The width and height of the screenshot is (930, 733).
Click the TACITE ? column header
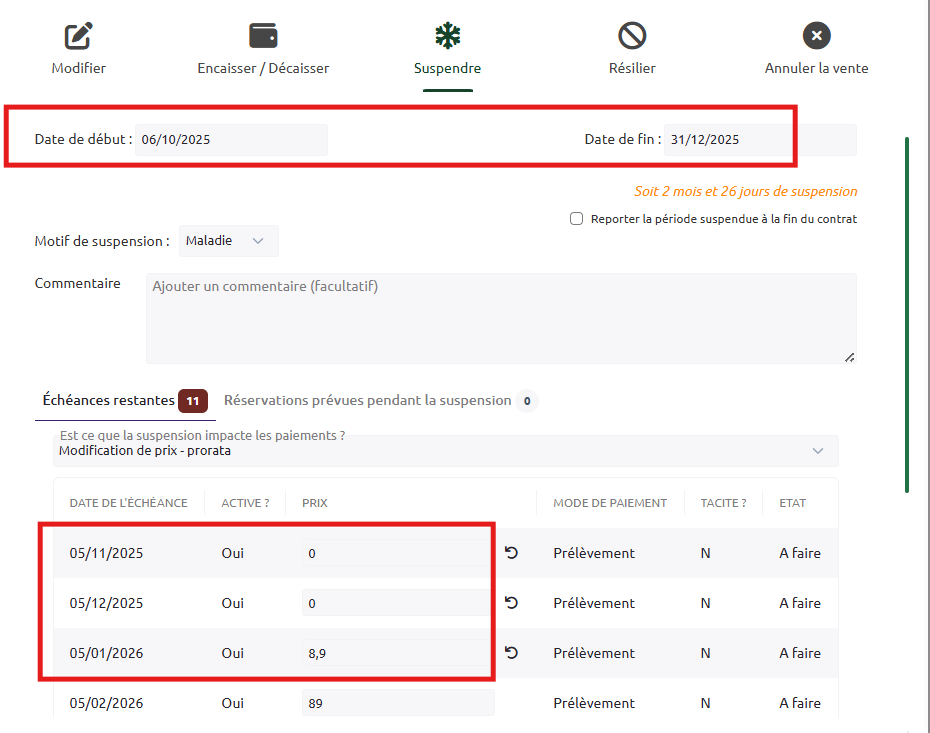pyautogui.click(x=723, y=503)
